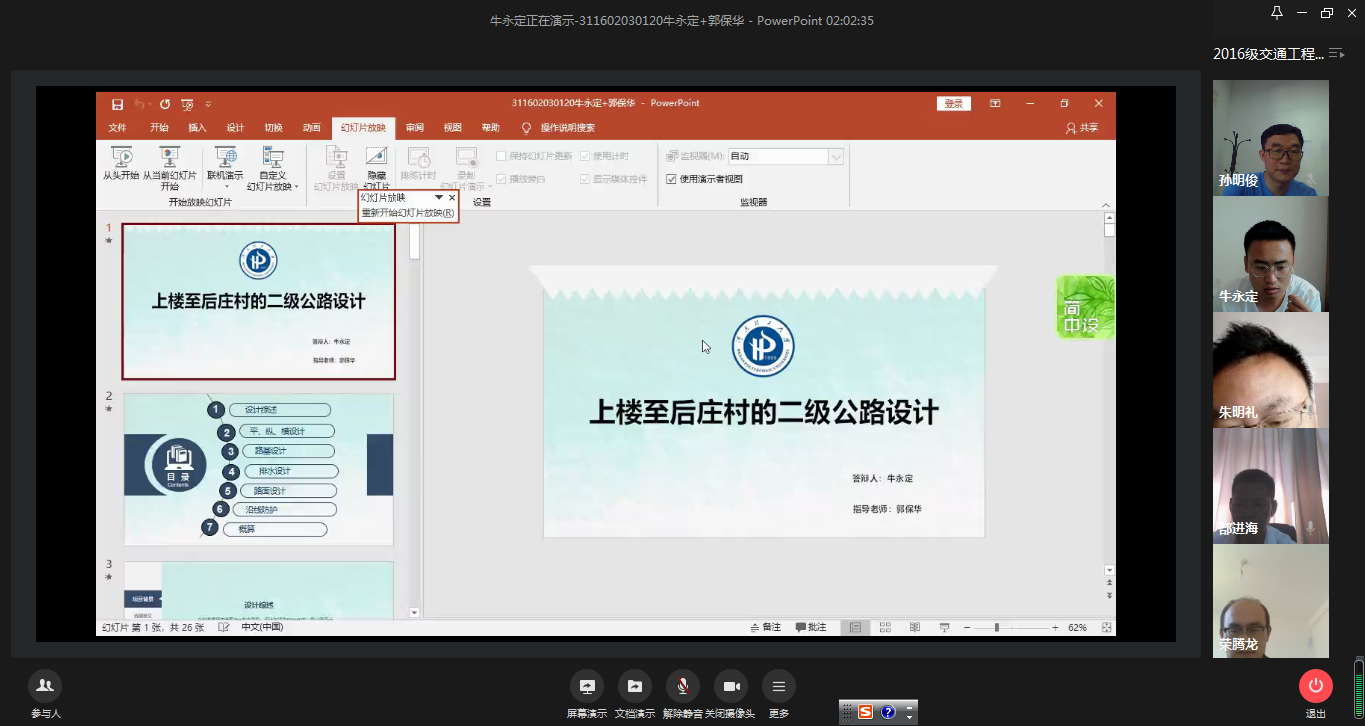Open the 动画 ribbon tab
This screenshot has height=726, width=1365.
coord(312,128)
